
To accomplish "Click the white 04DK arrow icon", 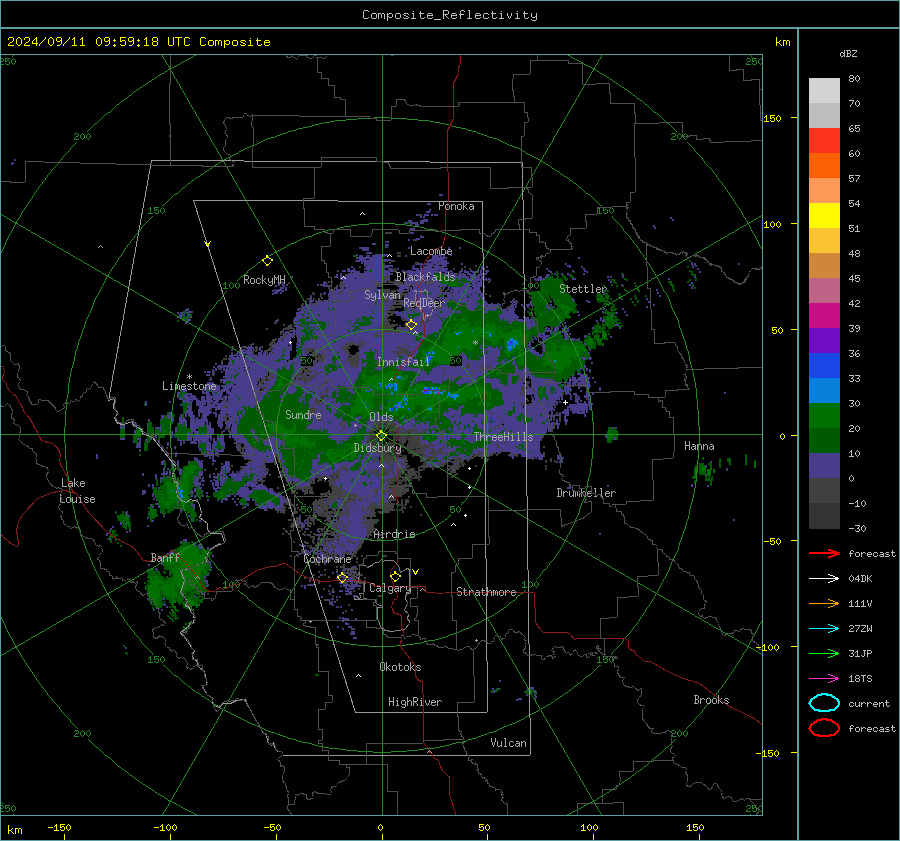I will (824, 579).
